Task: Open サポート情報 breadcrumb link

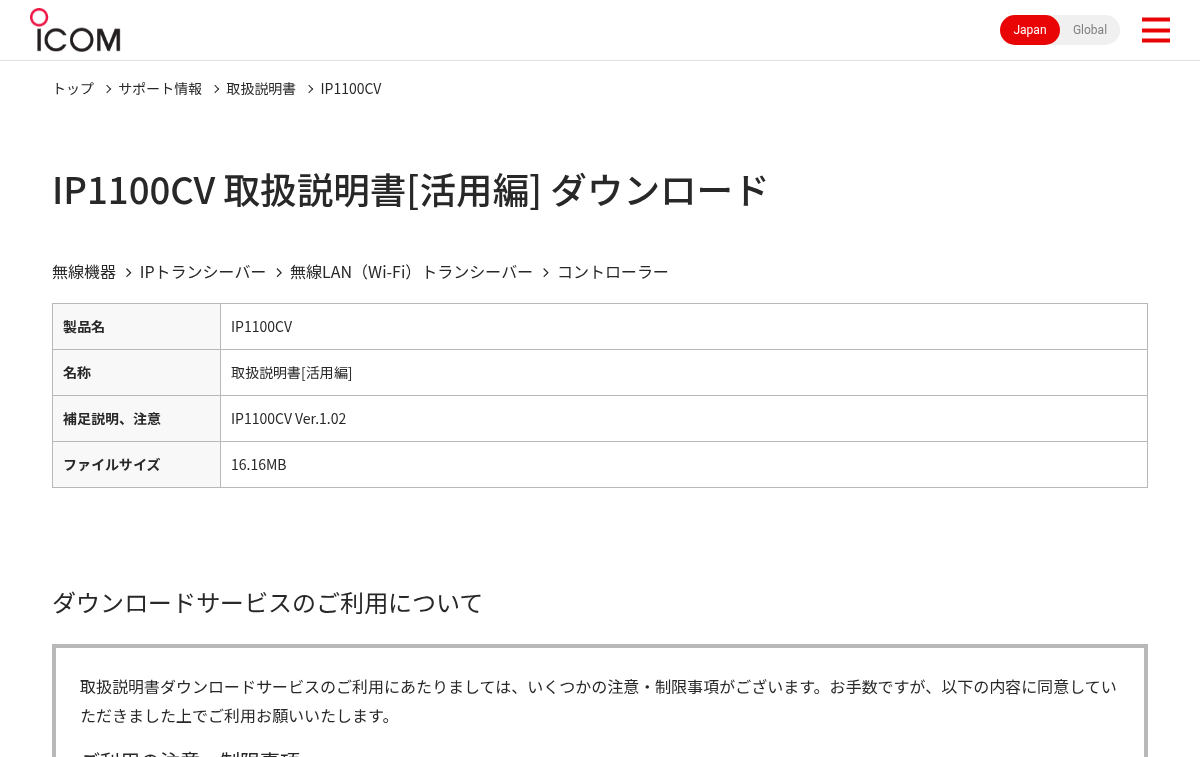Action: coord(160,88)
